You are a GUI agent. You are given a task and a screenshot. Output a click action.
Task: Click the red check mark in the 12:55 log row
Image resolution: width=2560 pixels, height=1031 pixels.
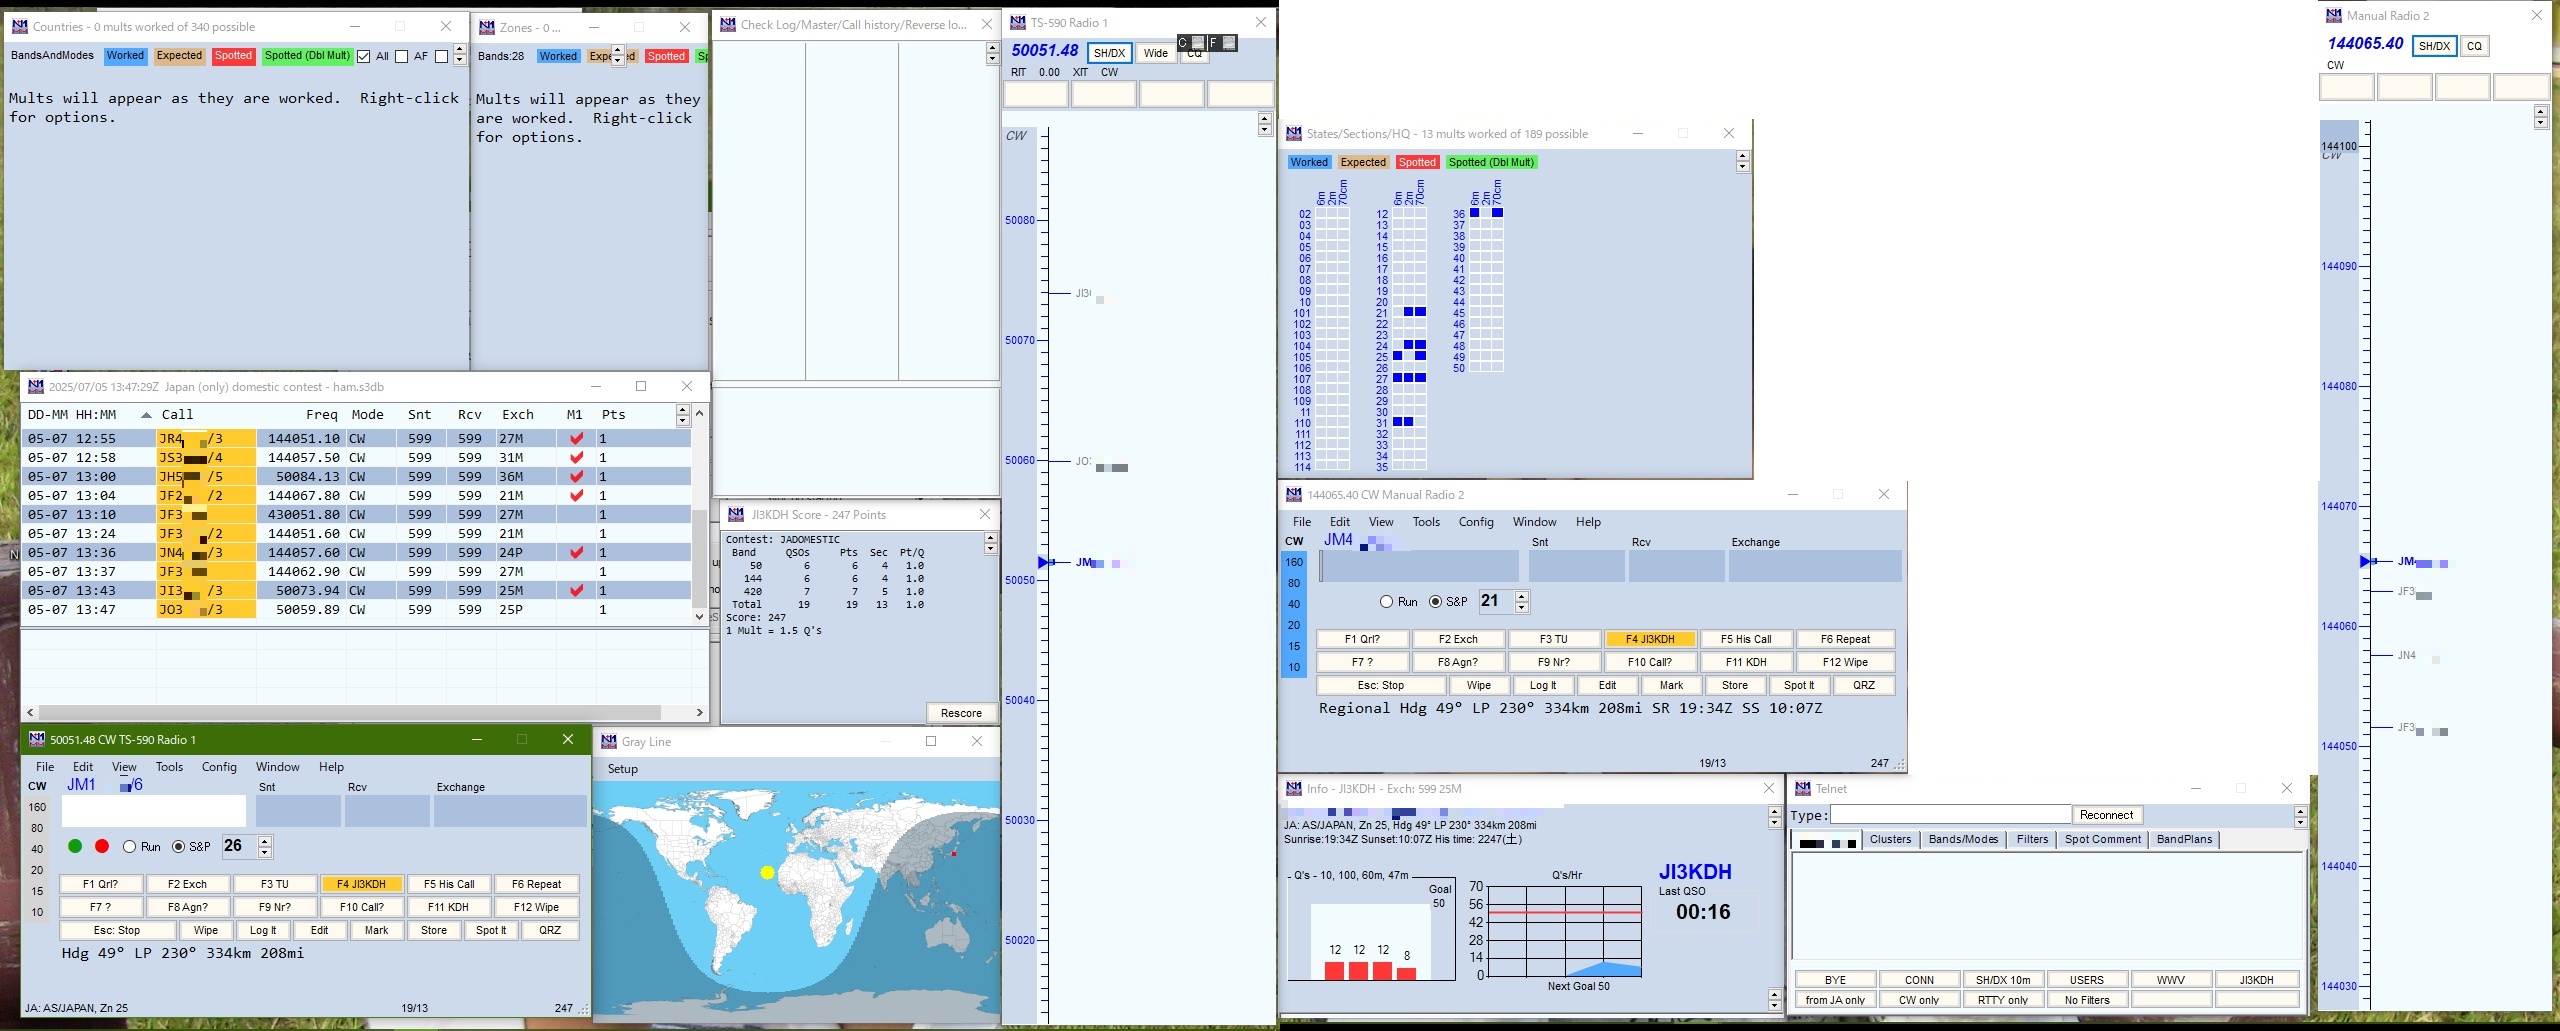[576, 438]
